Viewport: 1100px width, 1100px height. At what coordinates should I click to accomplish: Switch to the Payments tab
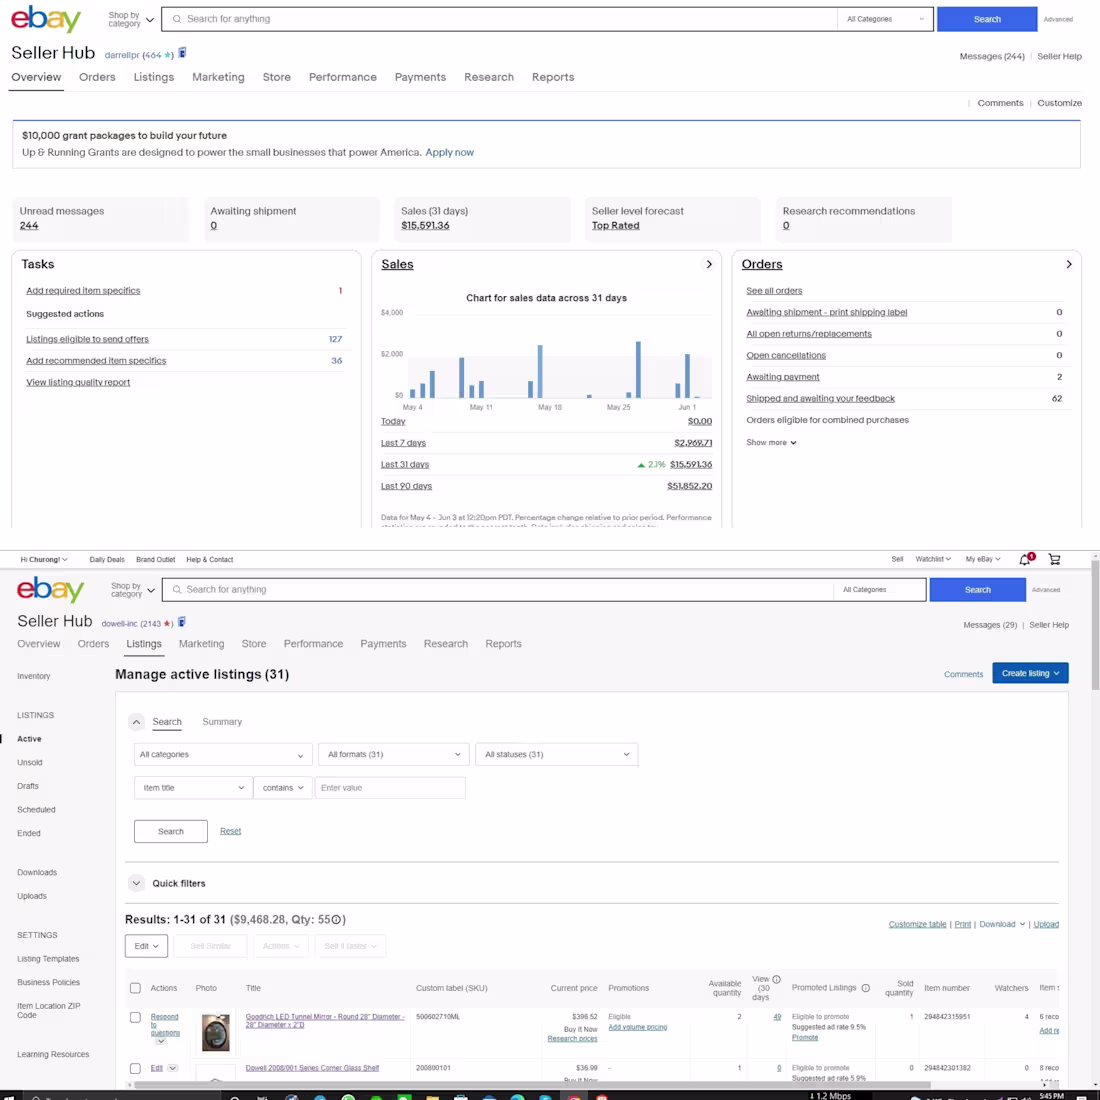tap(420, 77)
